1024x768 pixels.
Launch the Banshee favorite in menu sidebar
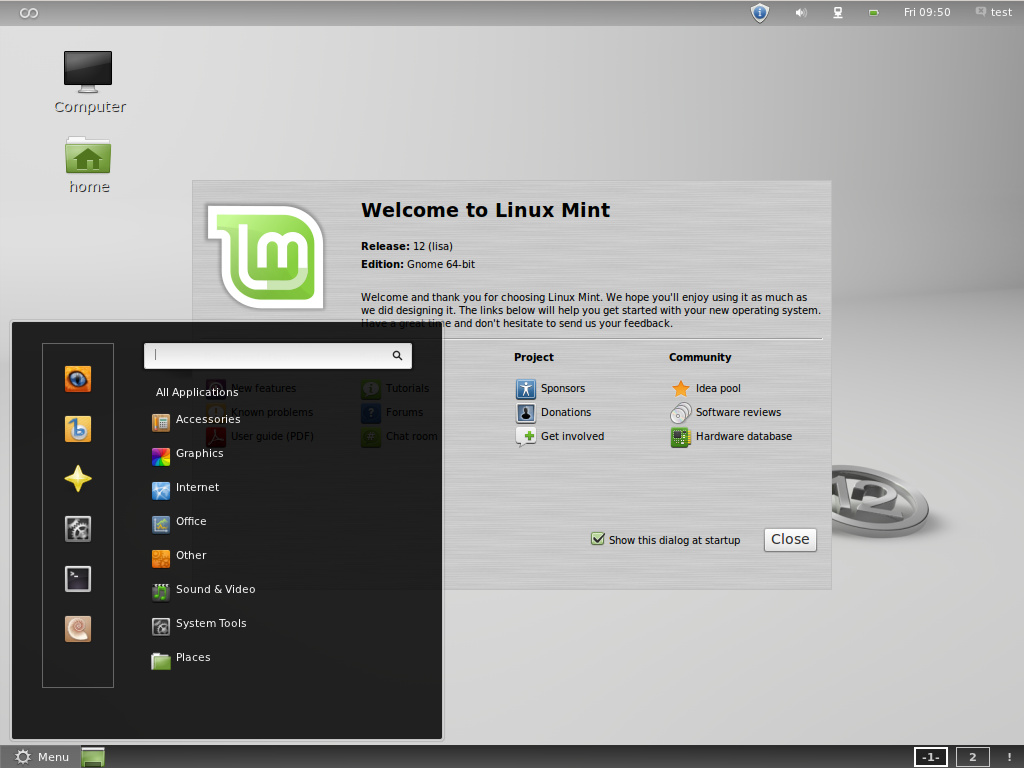[78, 429]
